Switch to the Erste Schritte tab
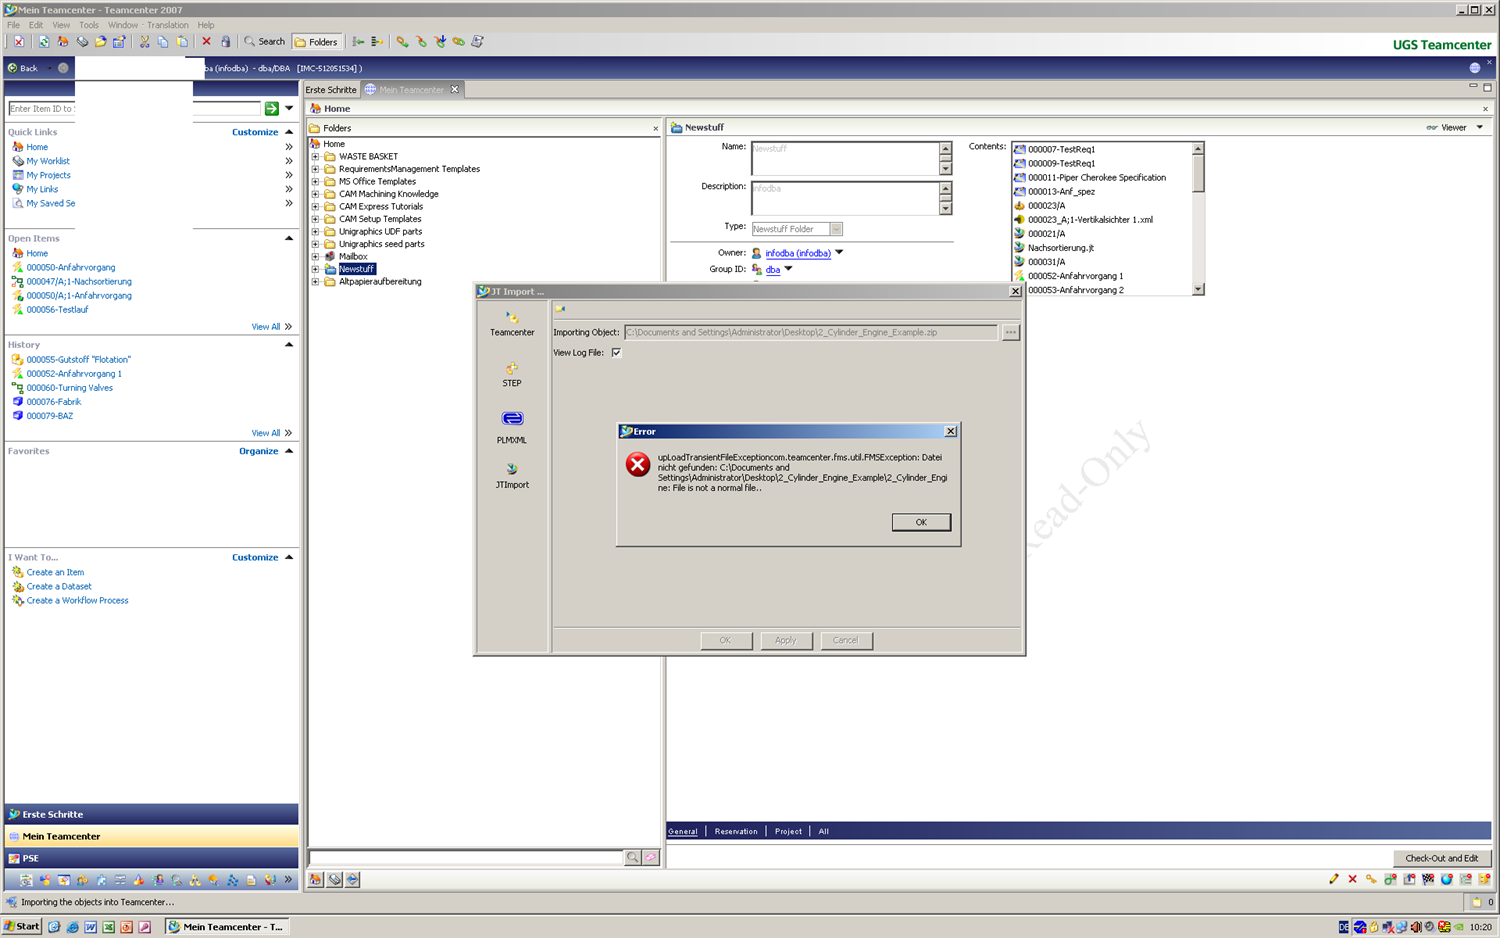1500x938 pixels. pos(331,90)
